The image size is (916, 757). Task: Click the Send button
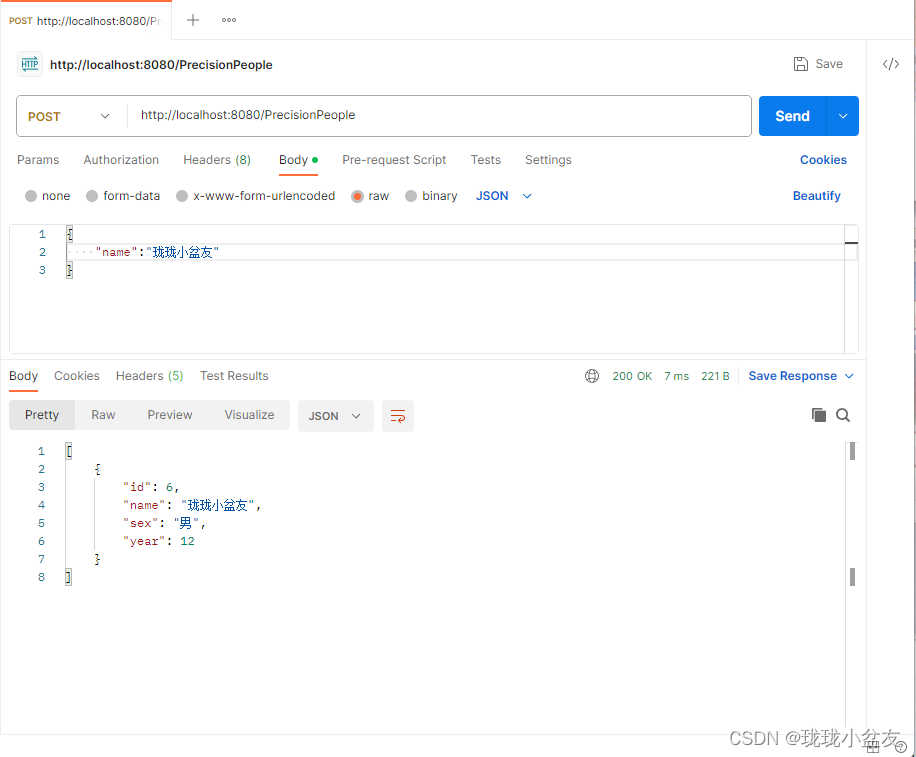click(x=792, y=115)
